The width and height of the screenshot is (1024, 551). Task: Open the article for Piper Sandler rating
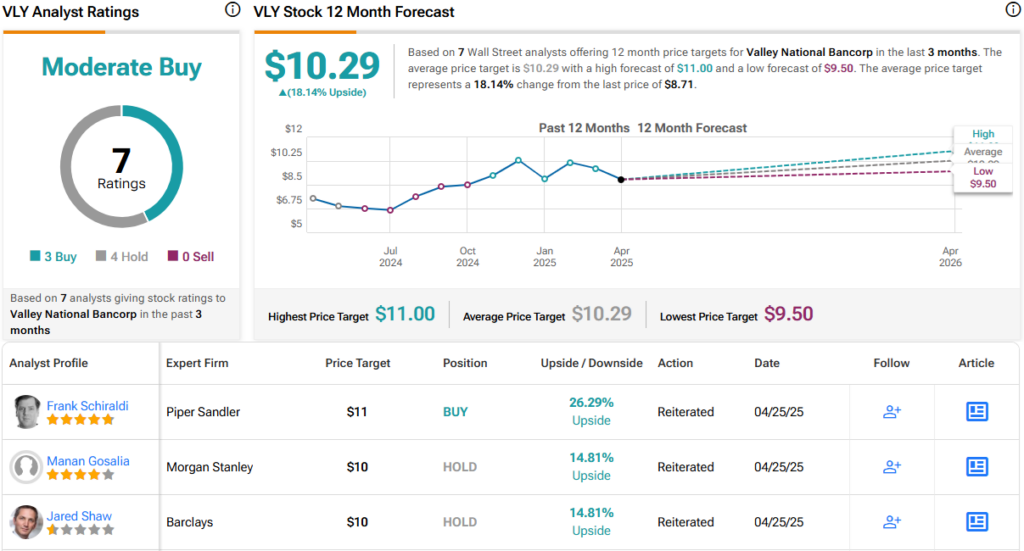[x=977, y=411]
